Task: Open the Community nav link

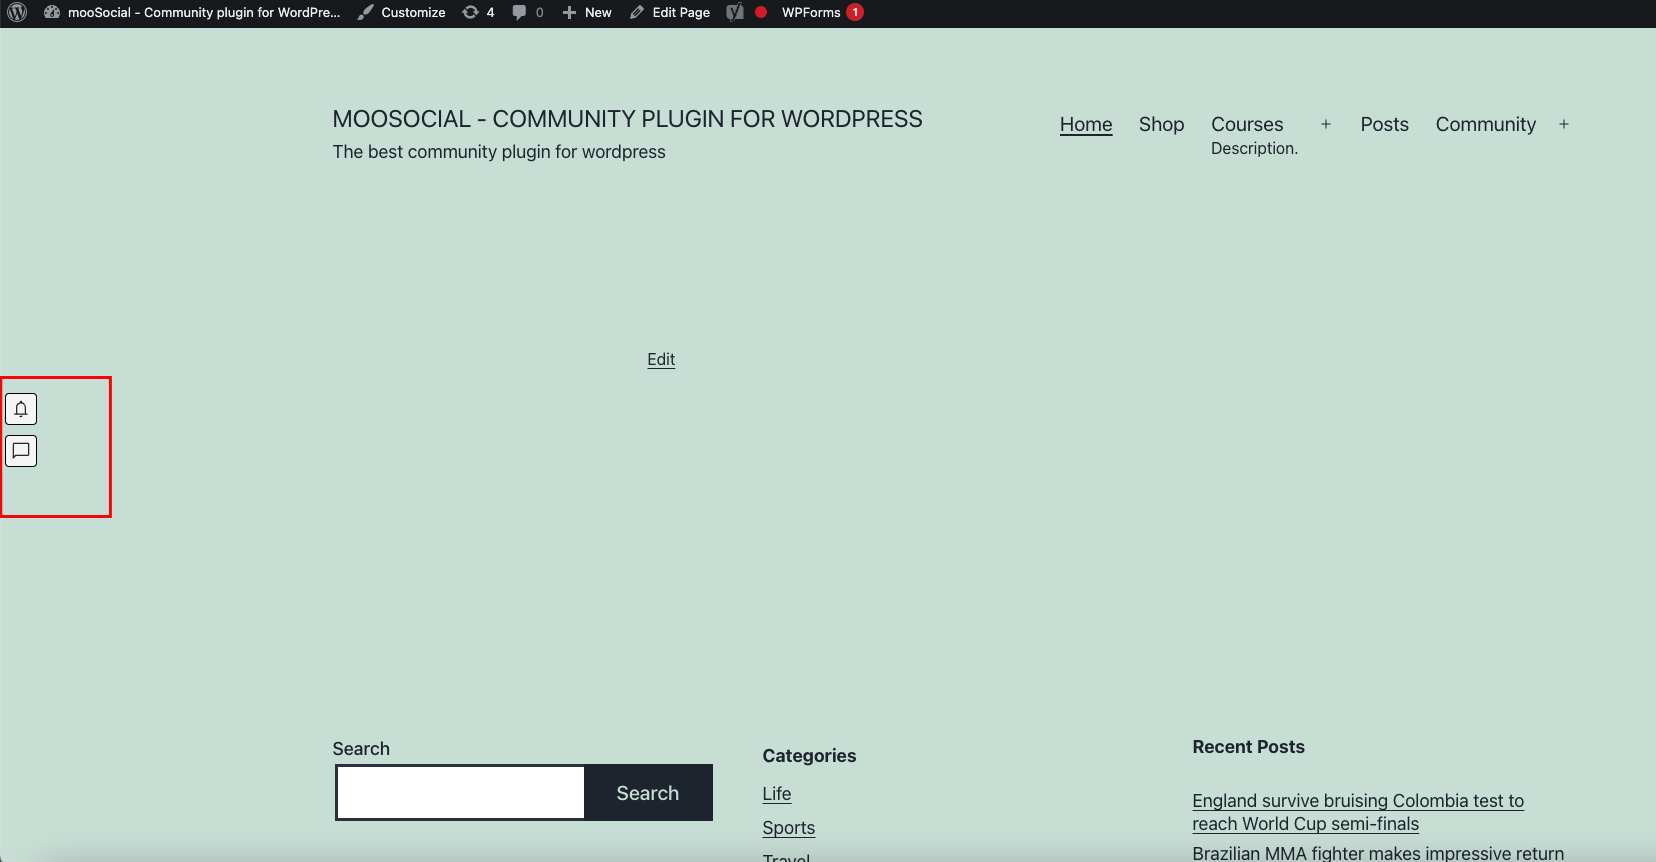Action: tap(1485, 124)
